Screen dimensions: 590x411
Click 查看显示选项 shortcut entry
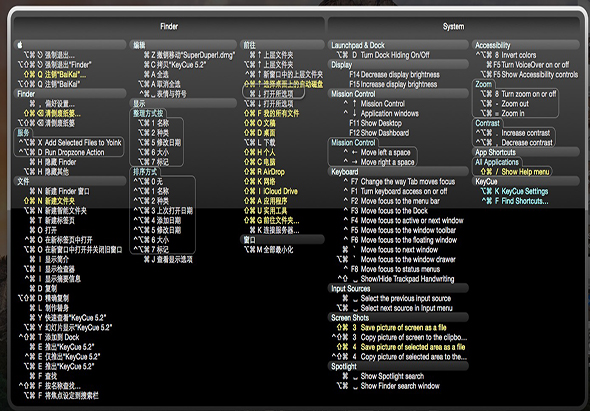click(168, 260)
